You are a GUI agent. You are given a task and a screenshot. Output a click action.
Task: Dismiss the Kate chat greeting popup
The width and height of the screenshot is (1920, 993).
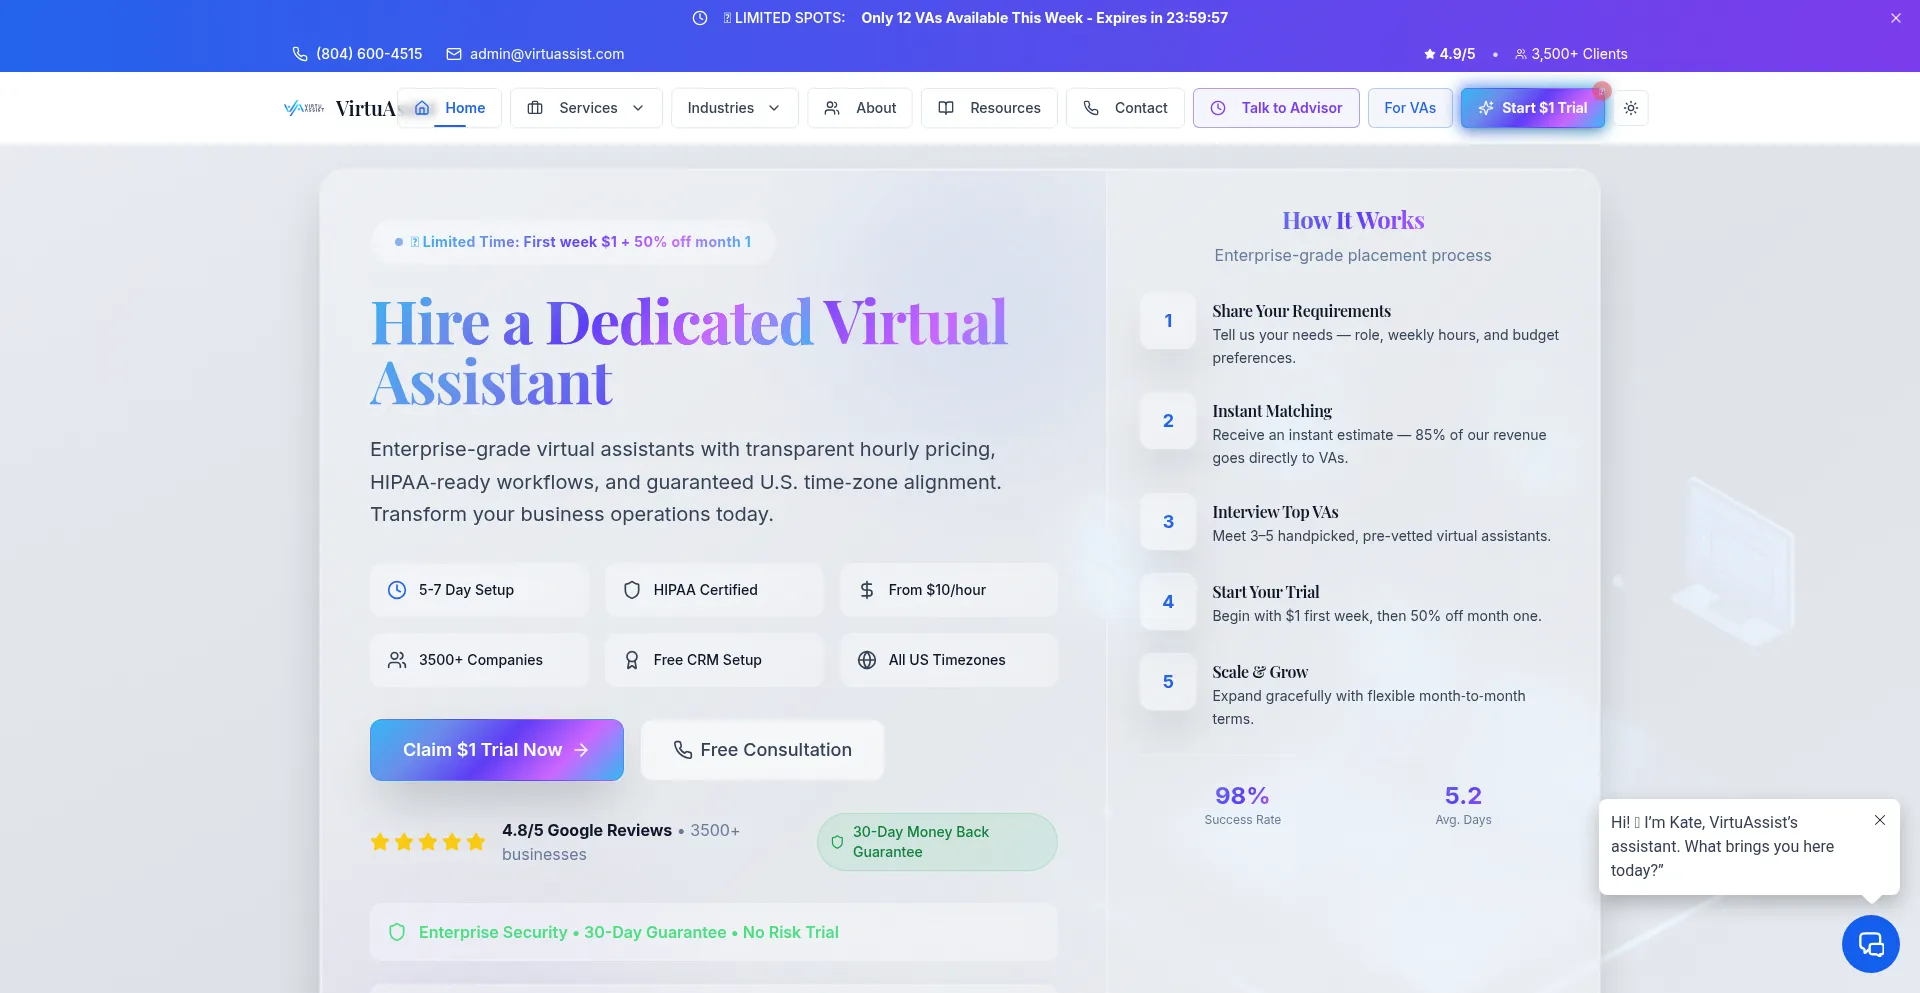(x=1880, y=820)
